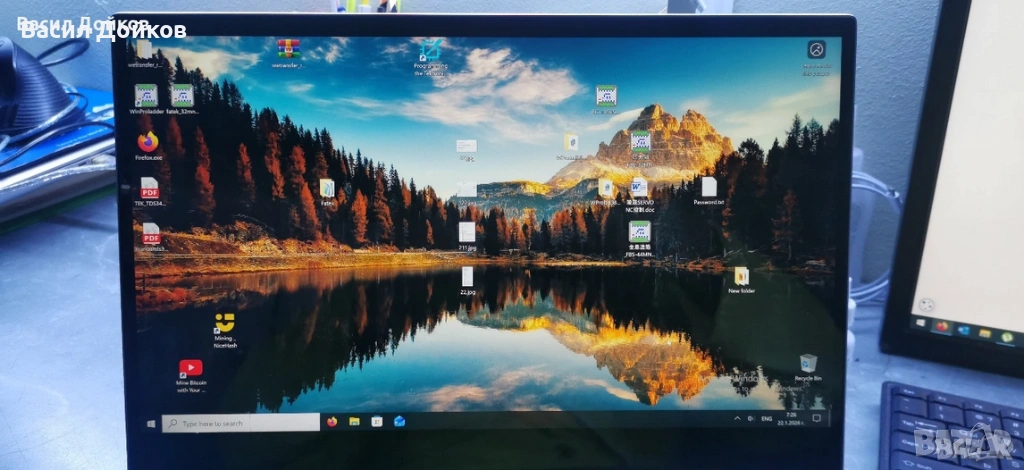
Task: Open the TEK_TDS PDF document
Action: click(x=150, y=188)
